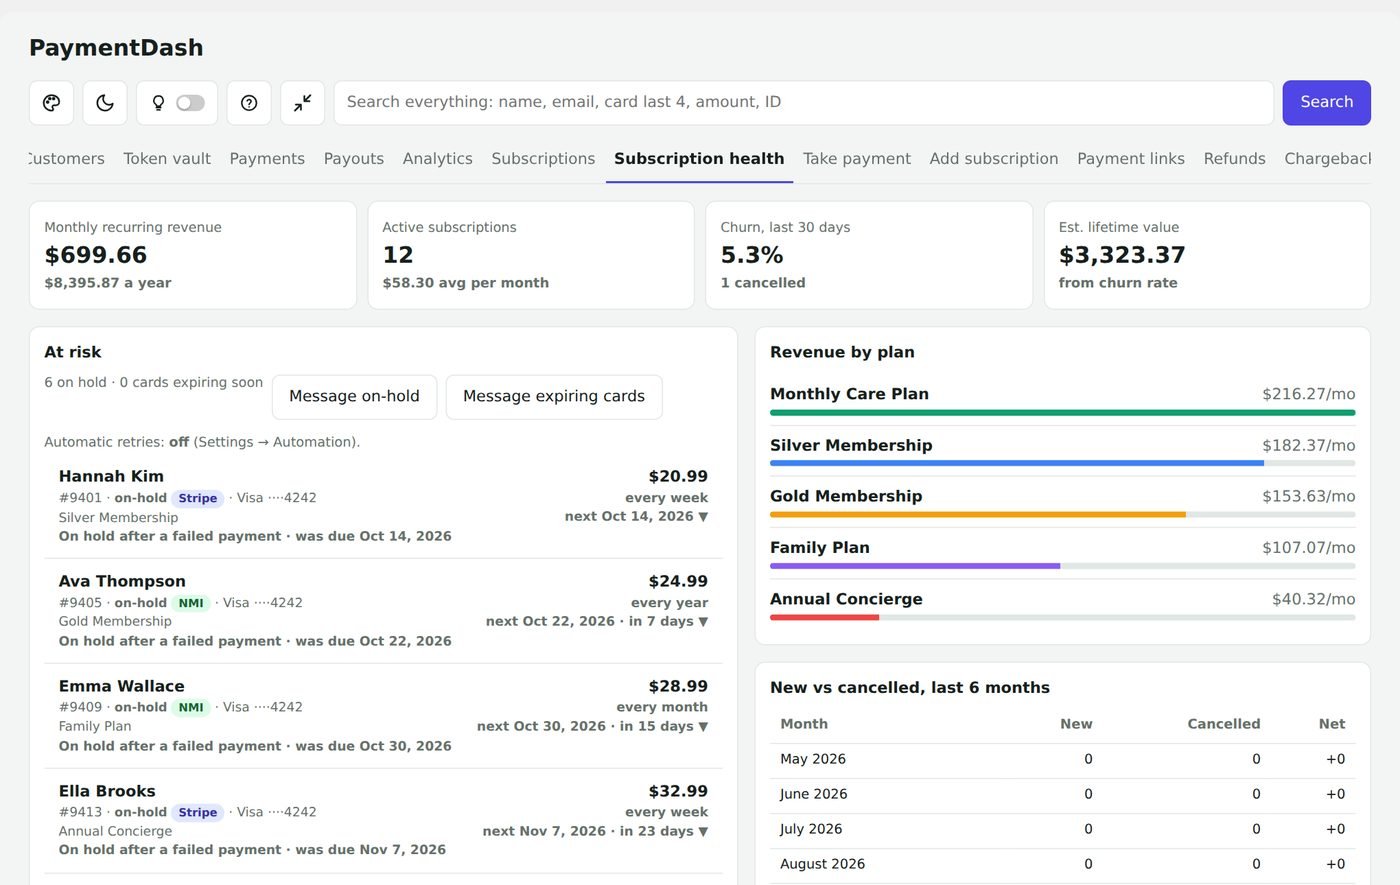Click the Message on-hold button

tap(354, 397)
